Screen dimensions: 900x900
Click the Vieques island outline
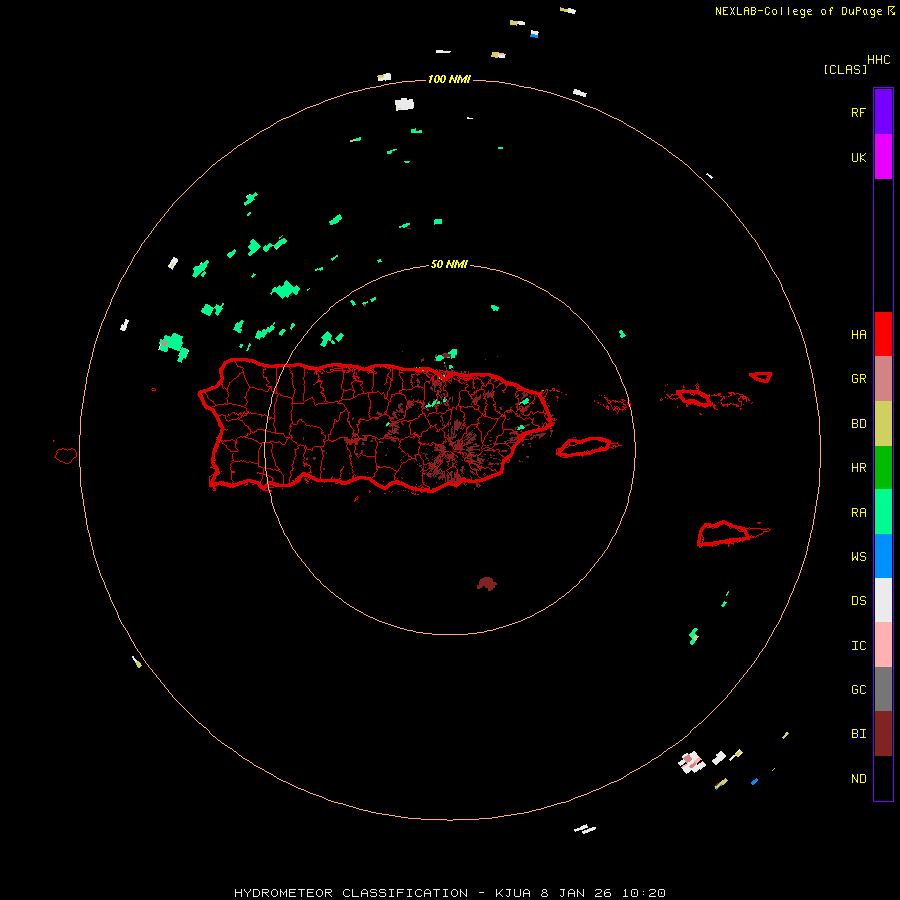[584, 447]
